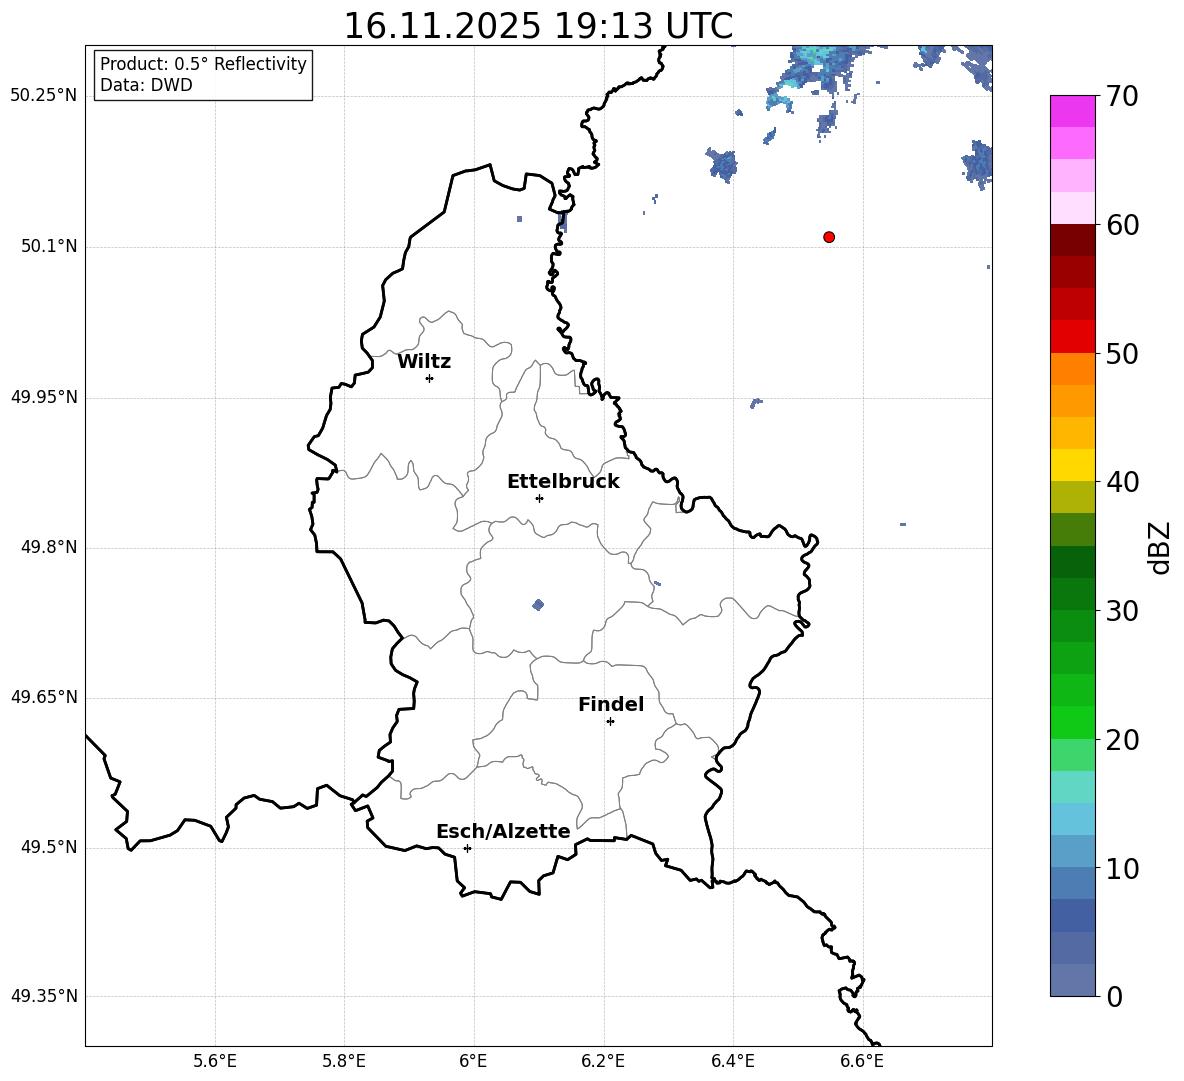This screenshot has height=1081, width=1184.
Task: Click the map title showing 16.11.2025 19:13 UTC
Action: (x=538, y=26)
